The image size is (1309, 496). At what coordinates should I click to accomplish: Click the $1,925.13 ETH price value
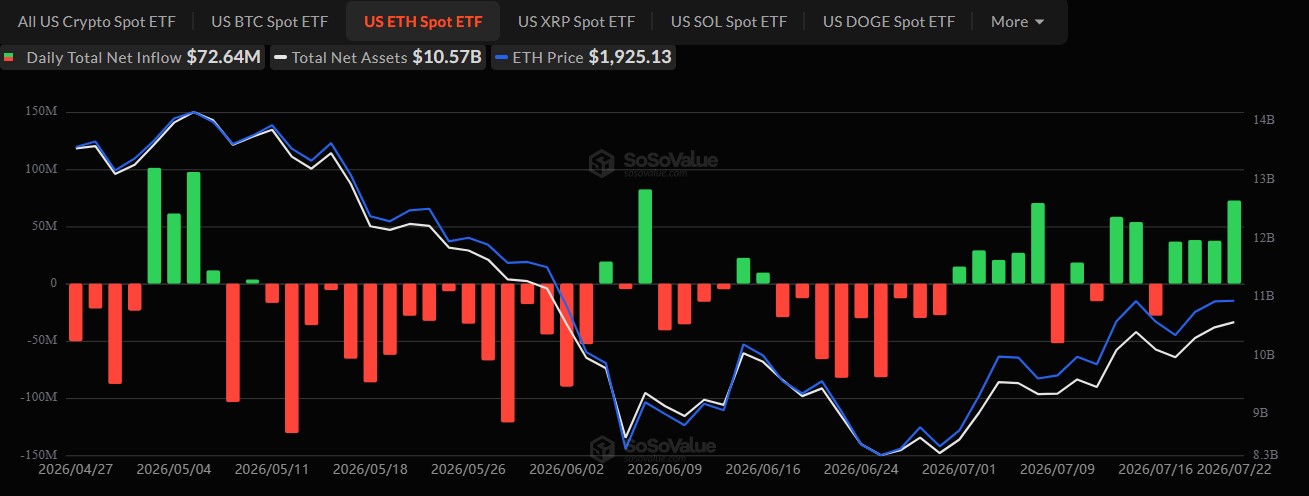pyautogui.click(x=629, y=57)
